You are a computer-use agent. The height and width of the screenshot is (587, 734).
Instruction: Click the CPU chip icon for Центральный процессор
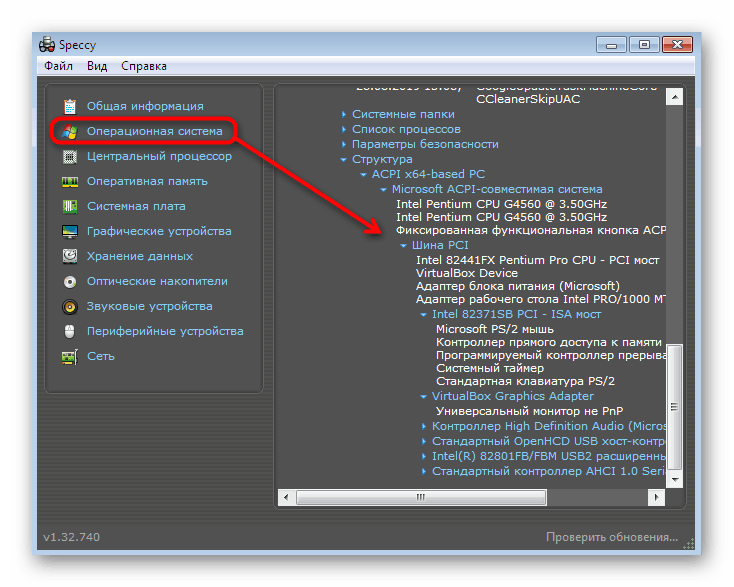tap(70, 156)
